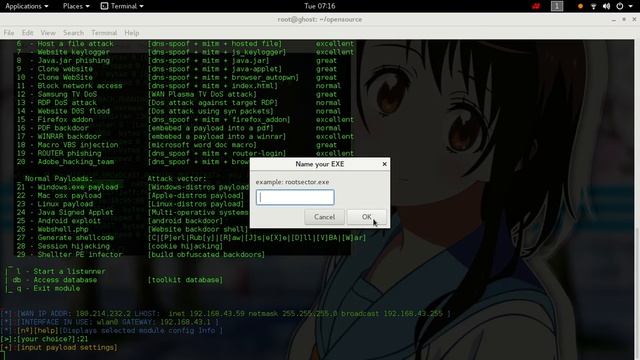The width and height of the screenshot is (640, 360).
Task: Focus the EXE name text field
Action: pos(295,197)
